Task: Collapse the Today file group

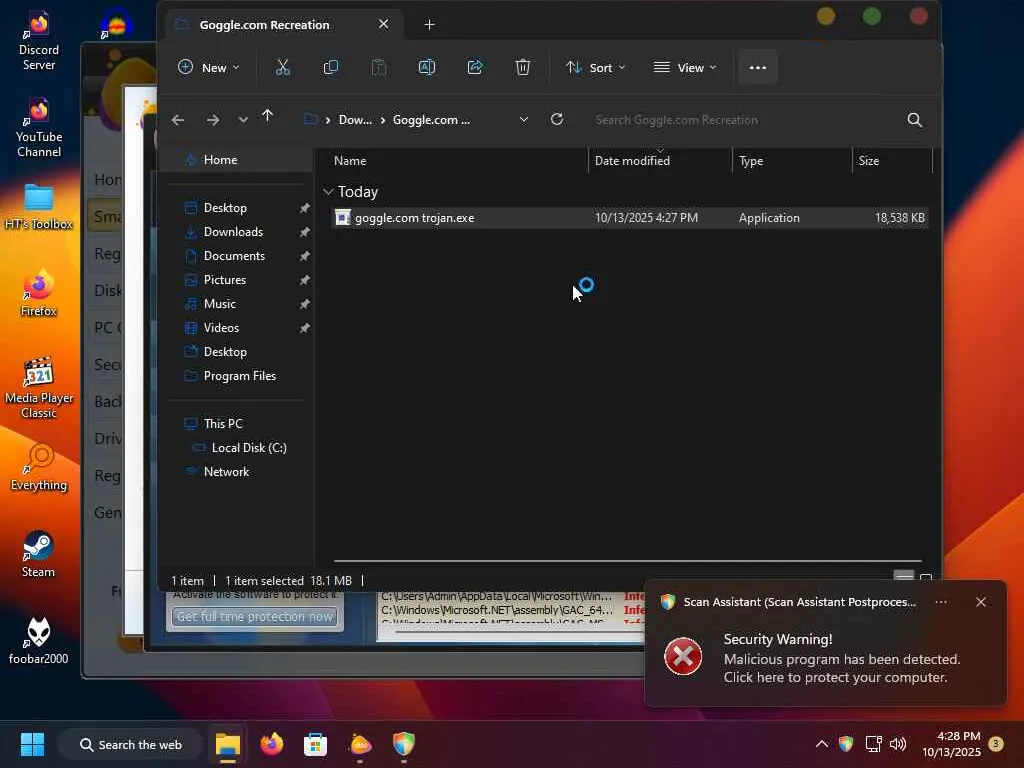Action: tap(328, 191)
